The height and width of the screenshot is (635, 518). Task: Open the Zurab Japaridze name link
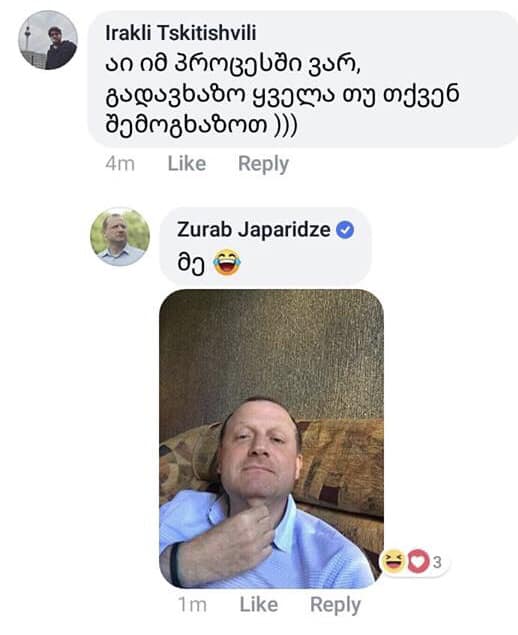[x=254, y=230]
